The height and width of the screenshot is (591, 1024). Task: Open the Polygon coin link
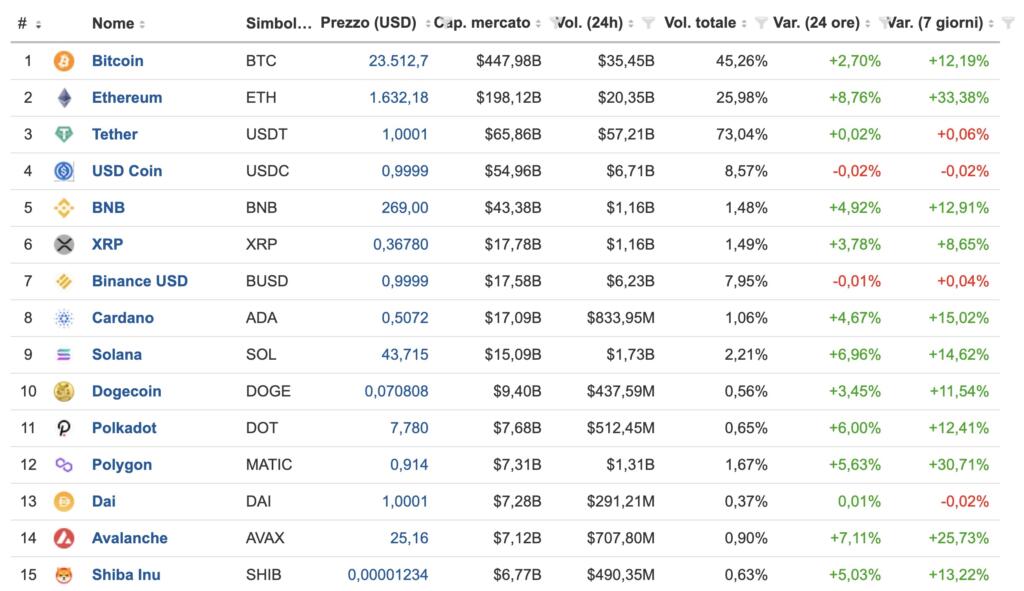coord(122,465)
